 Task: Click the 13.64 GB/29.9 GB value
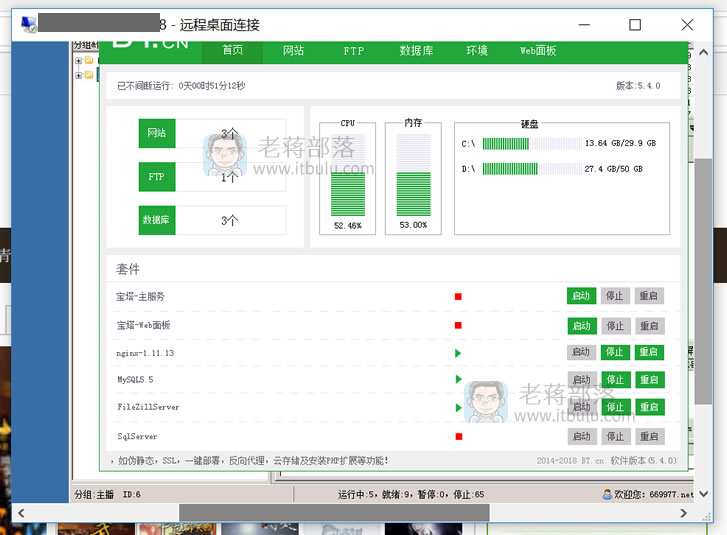click(x=620, y=143)
